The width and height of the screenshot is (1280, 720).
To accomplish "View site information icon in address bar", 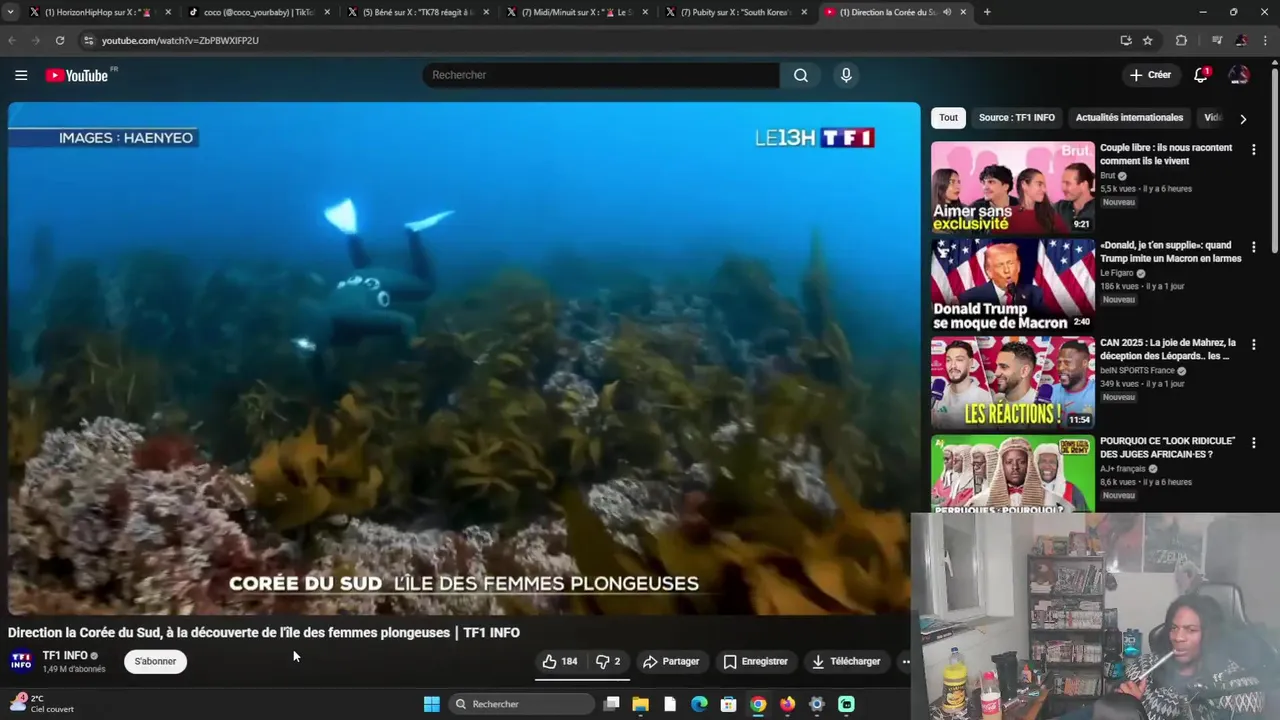I will [x=88, y=40].
